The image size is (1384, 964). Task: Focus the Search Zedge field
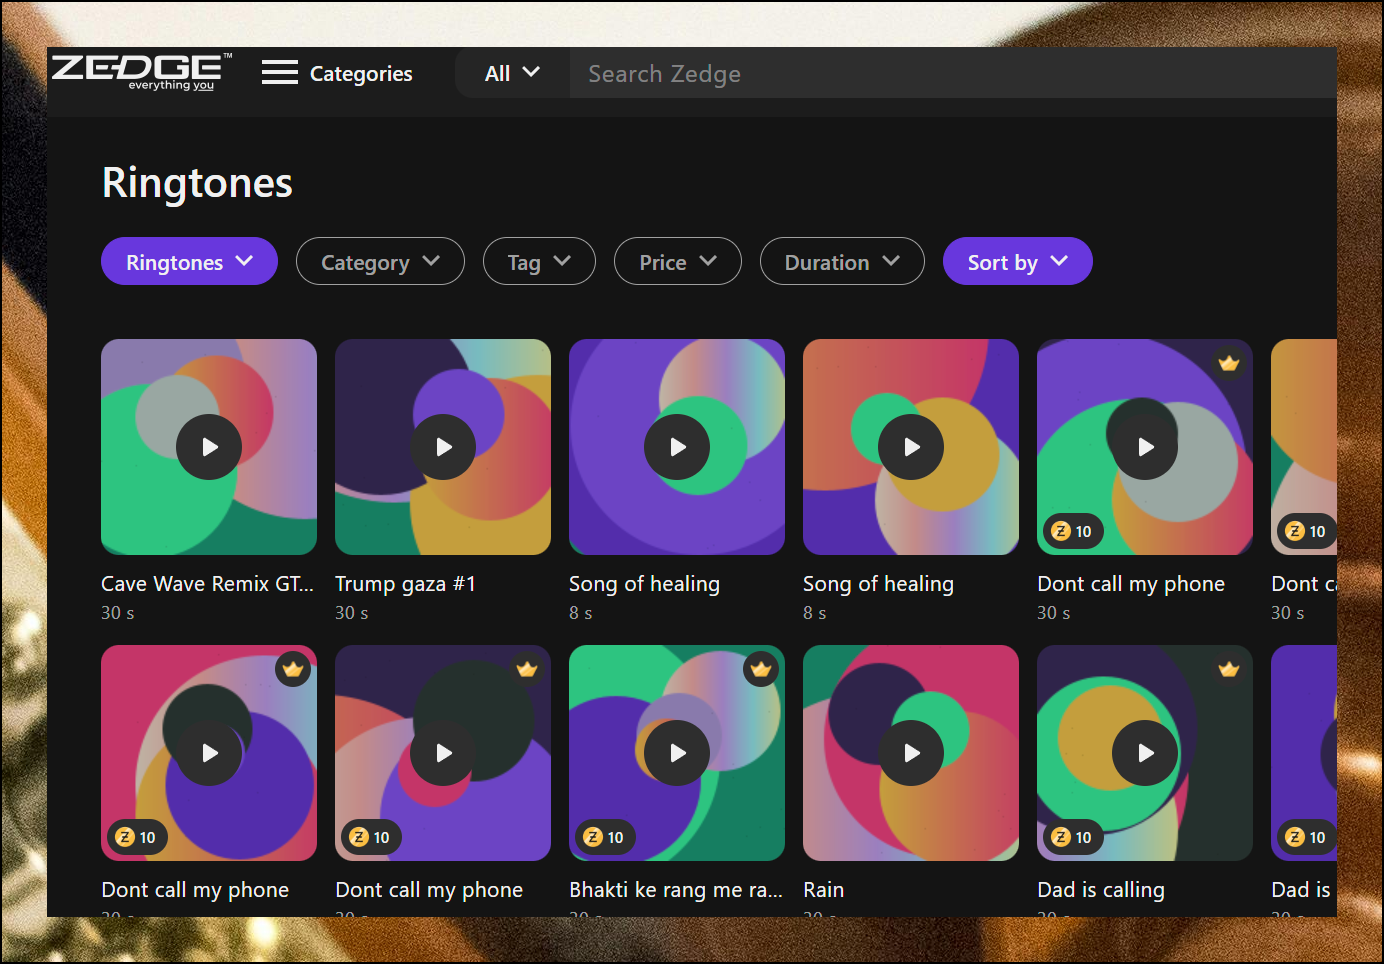coord(953,73)
